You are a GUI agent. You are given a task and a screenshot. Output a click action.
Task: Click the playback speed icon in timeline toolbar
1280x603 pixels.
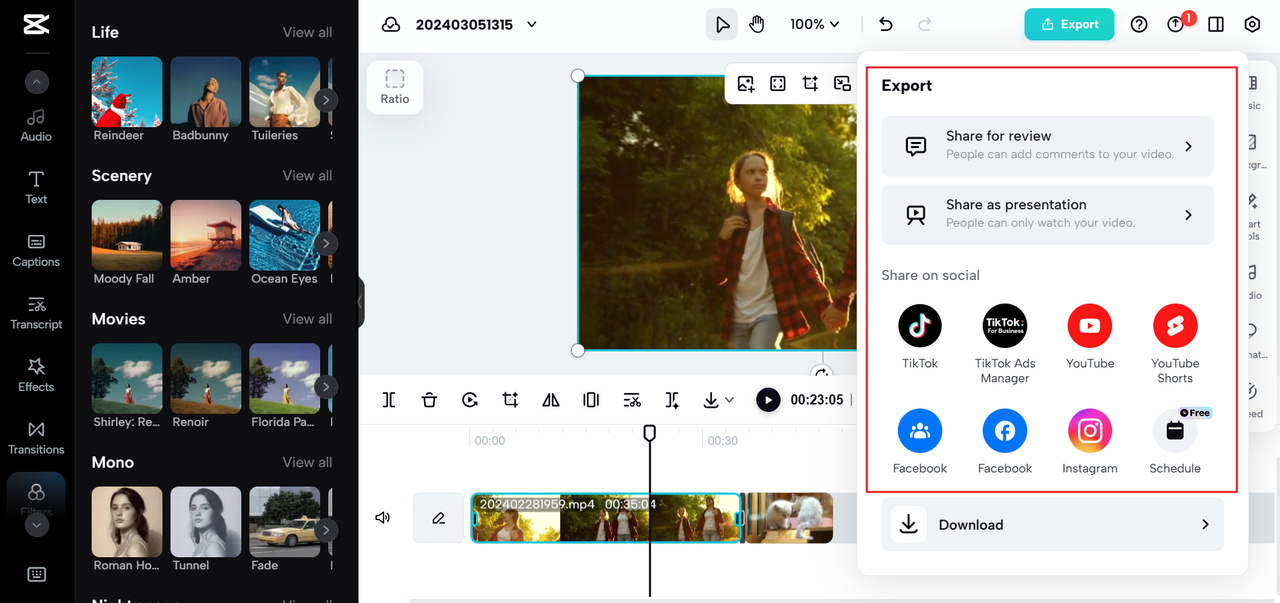(x=470, y=400)
